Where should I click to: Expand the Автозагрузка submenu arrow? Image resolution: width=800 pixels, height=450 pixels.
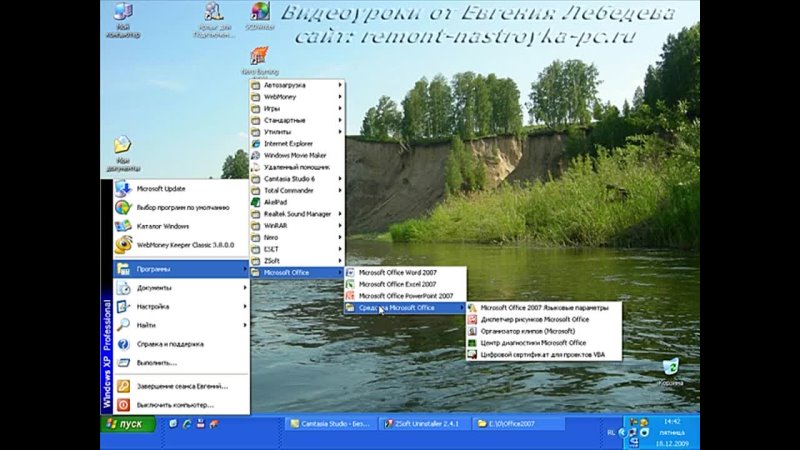(340, 85)
